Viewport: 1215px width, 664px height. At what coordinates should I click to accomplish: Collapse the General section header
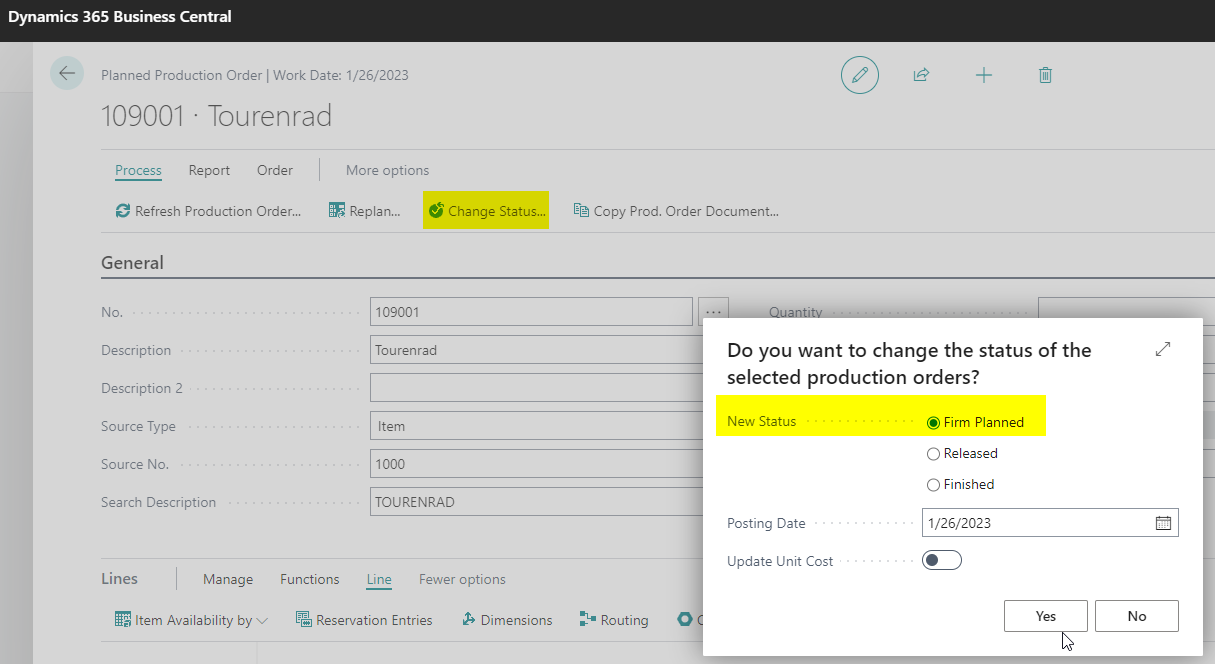(x=132, y=263)
